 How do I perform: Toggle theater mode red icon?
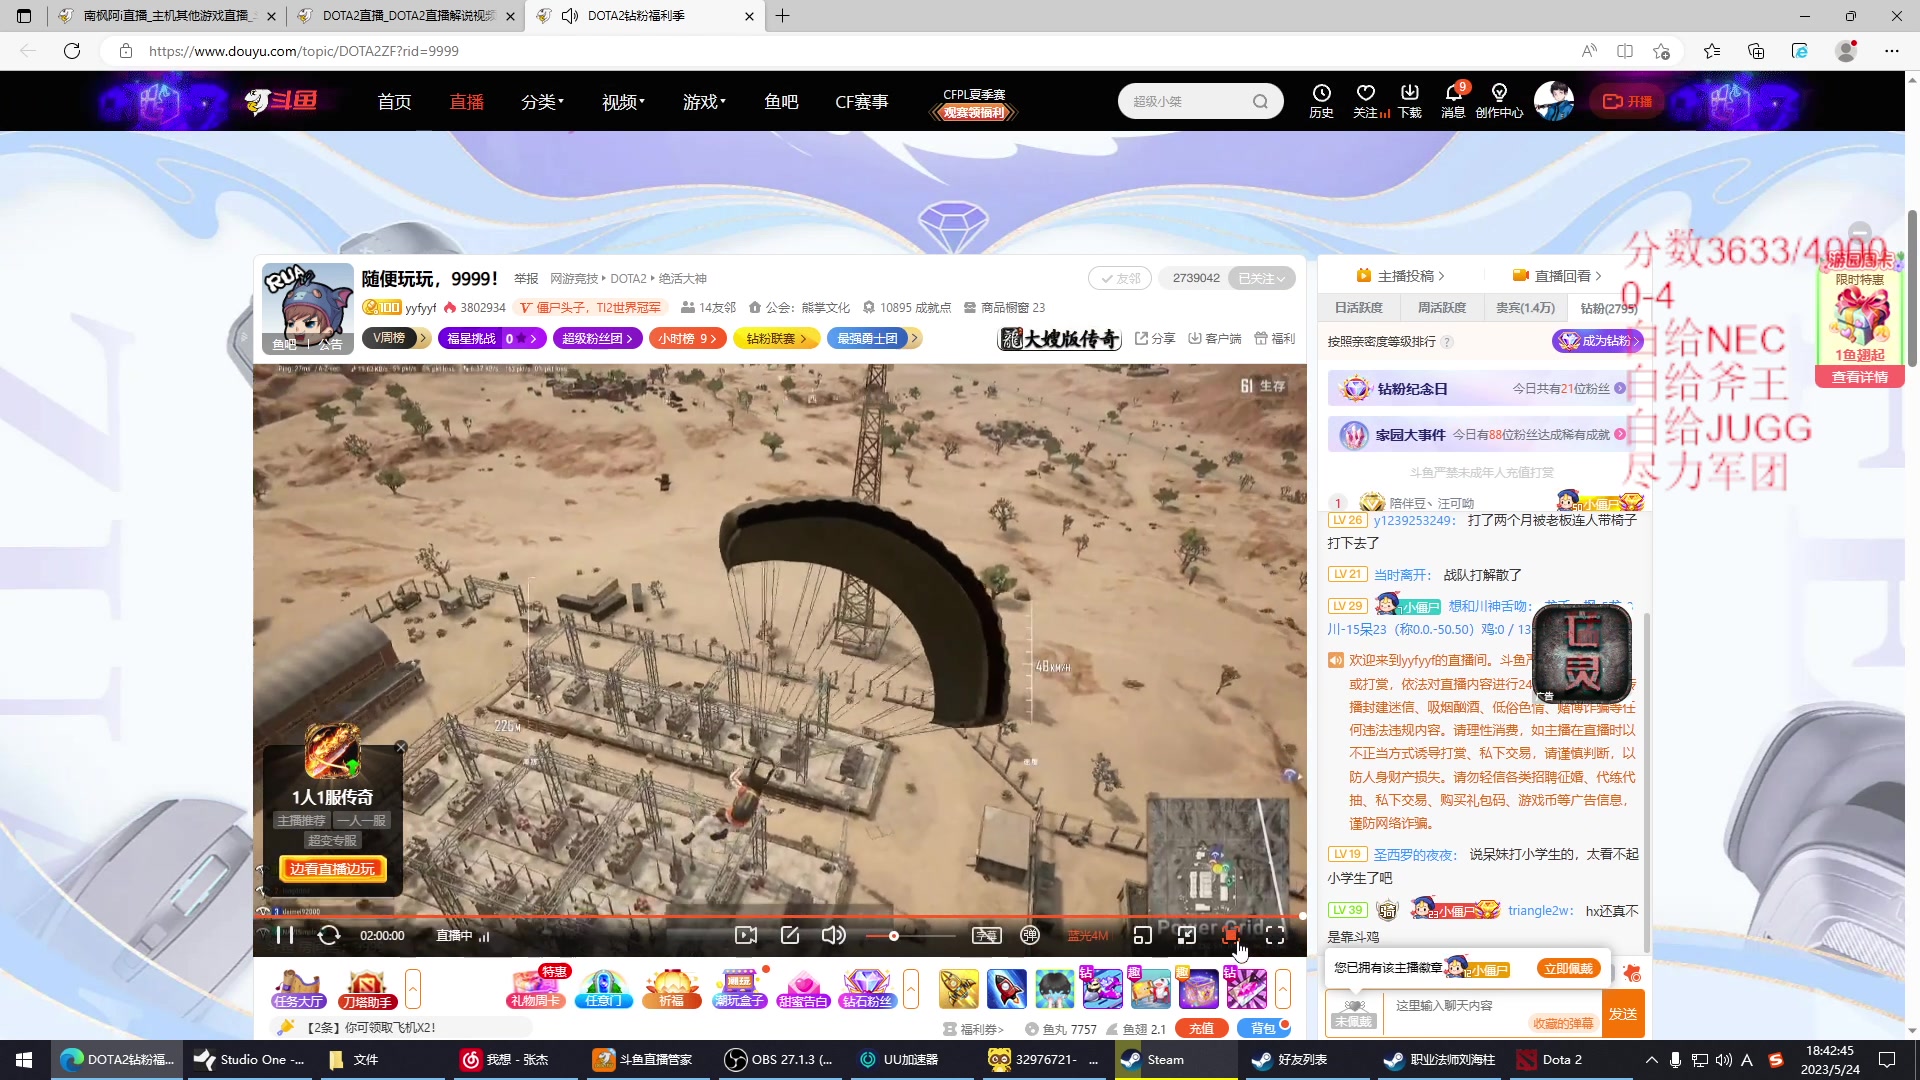coord(1230,935)
